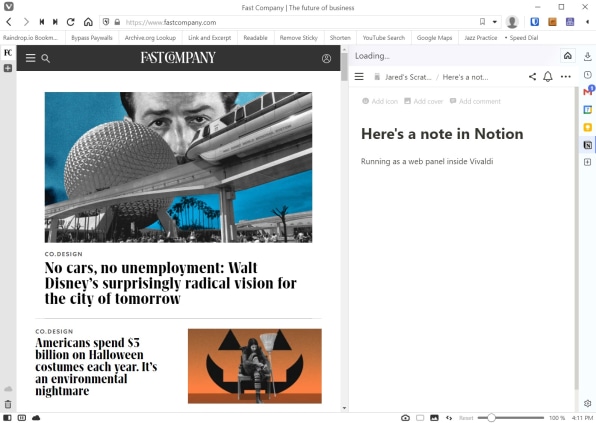This screenshot has width=596, height=423.
Task: Open the Fast Company hamburger menu
Action: [x=30, y=58]
